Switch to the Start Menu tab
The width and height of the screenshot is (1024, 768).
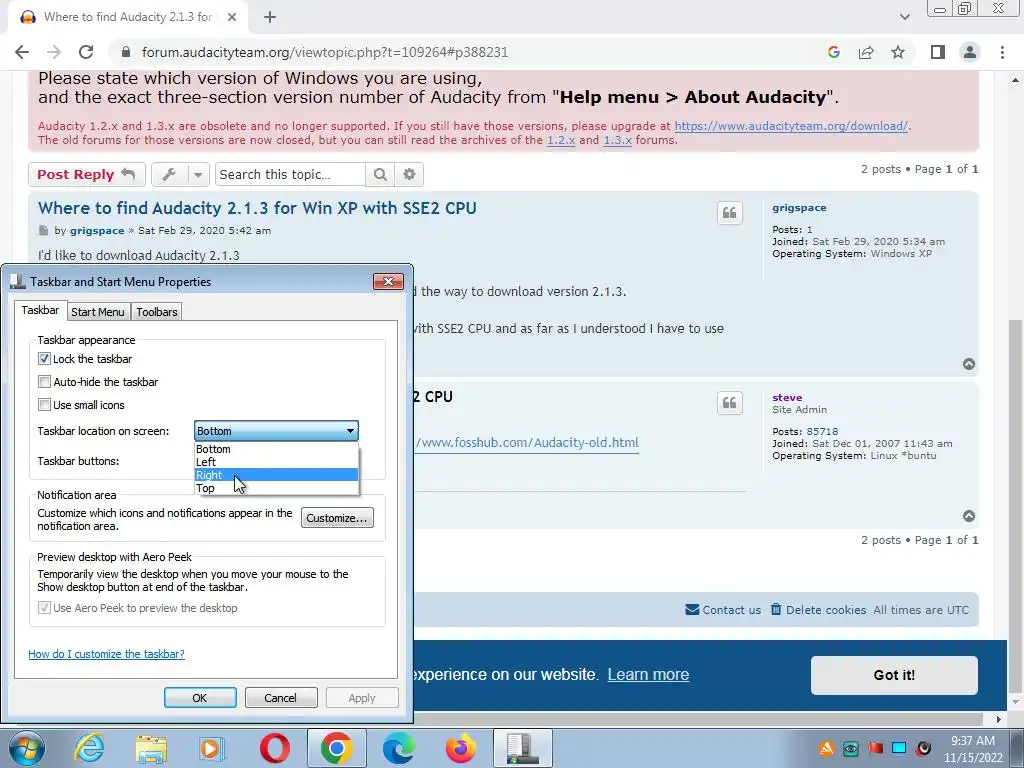98,312
